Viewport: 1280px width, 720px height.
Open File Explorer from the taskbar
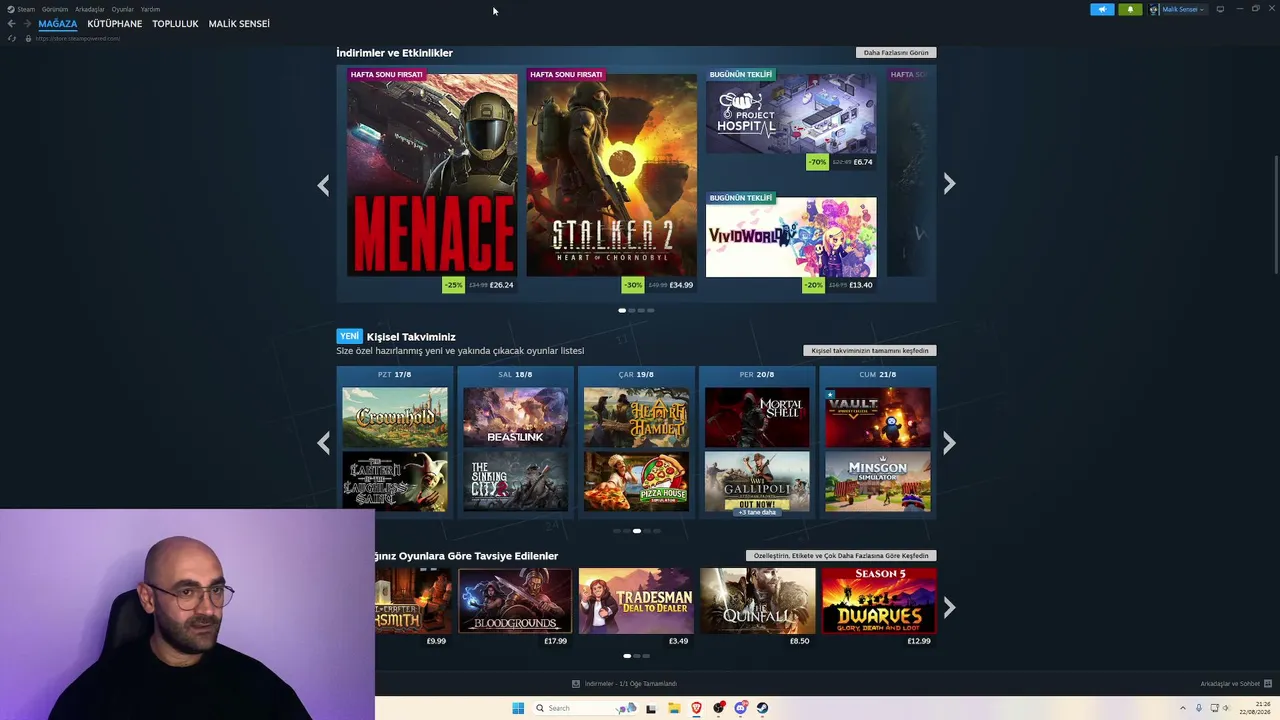(674, 708)
